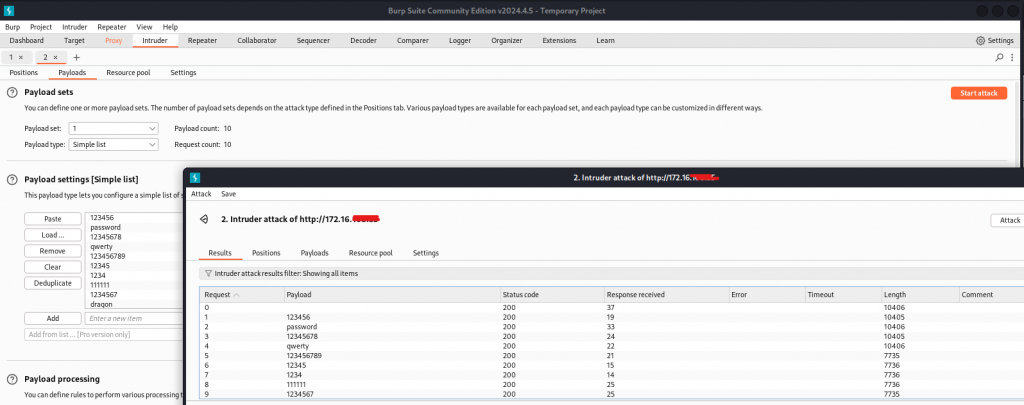Click the Start attack button

coord(978,93)
